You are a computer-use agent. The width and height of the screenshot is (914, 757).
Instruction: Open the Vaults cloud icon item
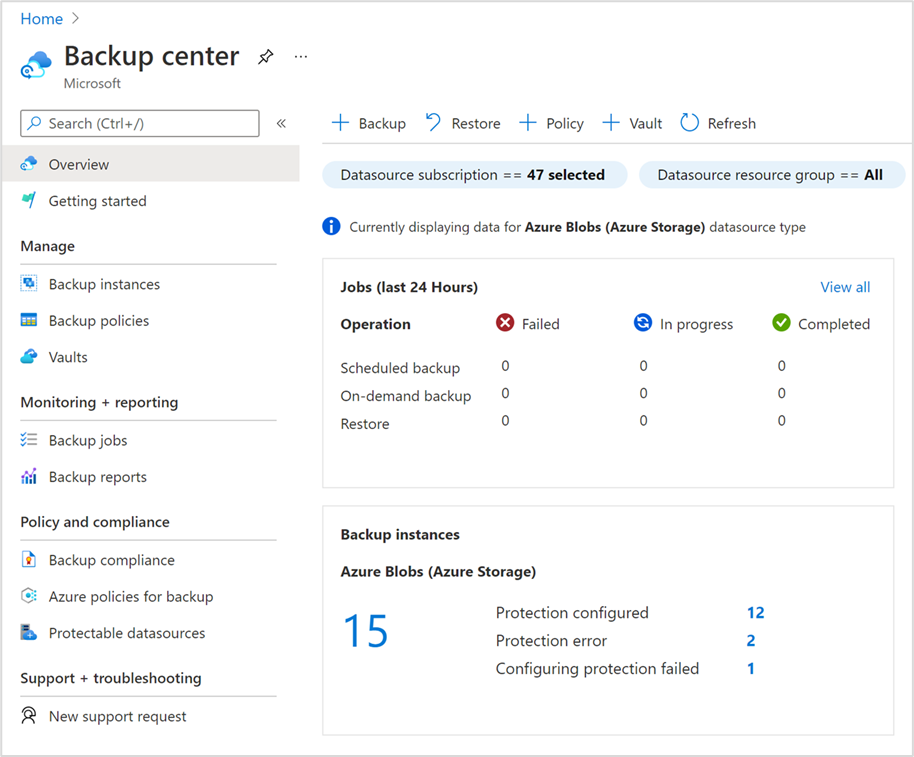coord(29,357)
